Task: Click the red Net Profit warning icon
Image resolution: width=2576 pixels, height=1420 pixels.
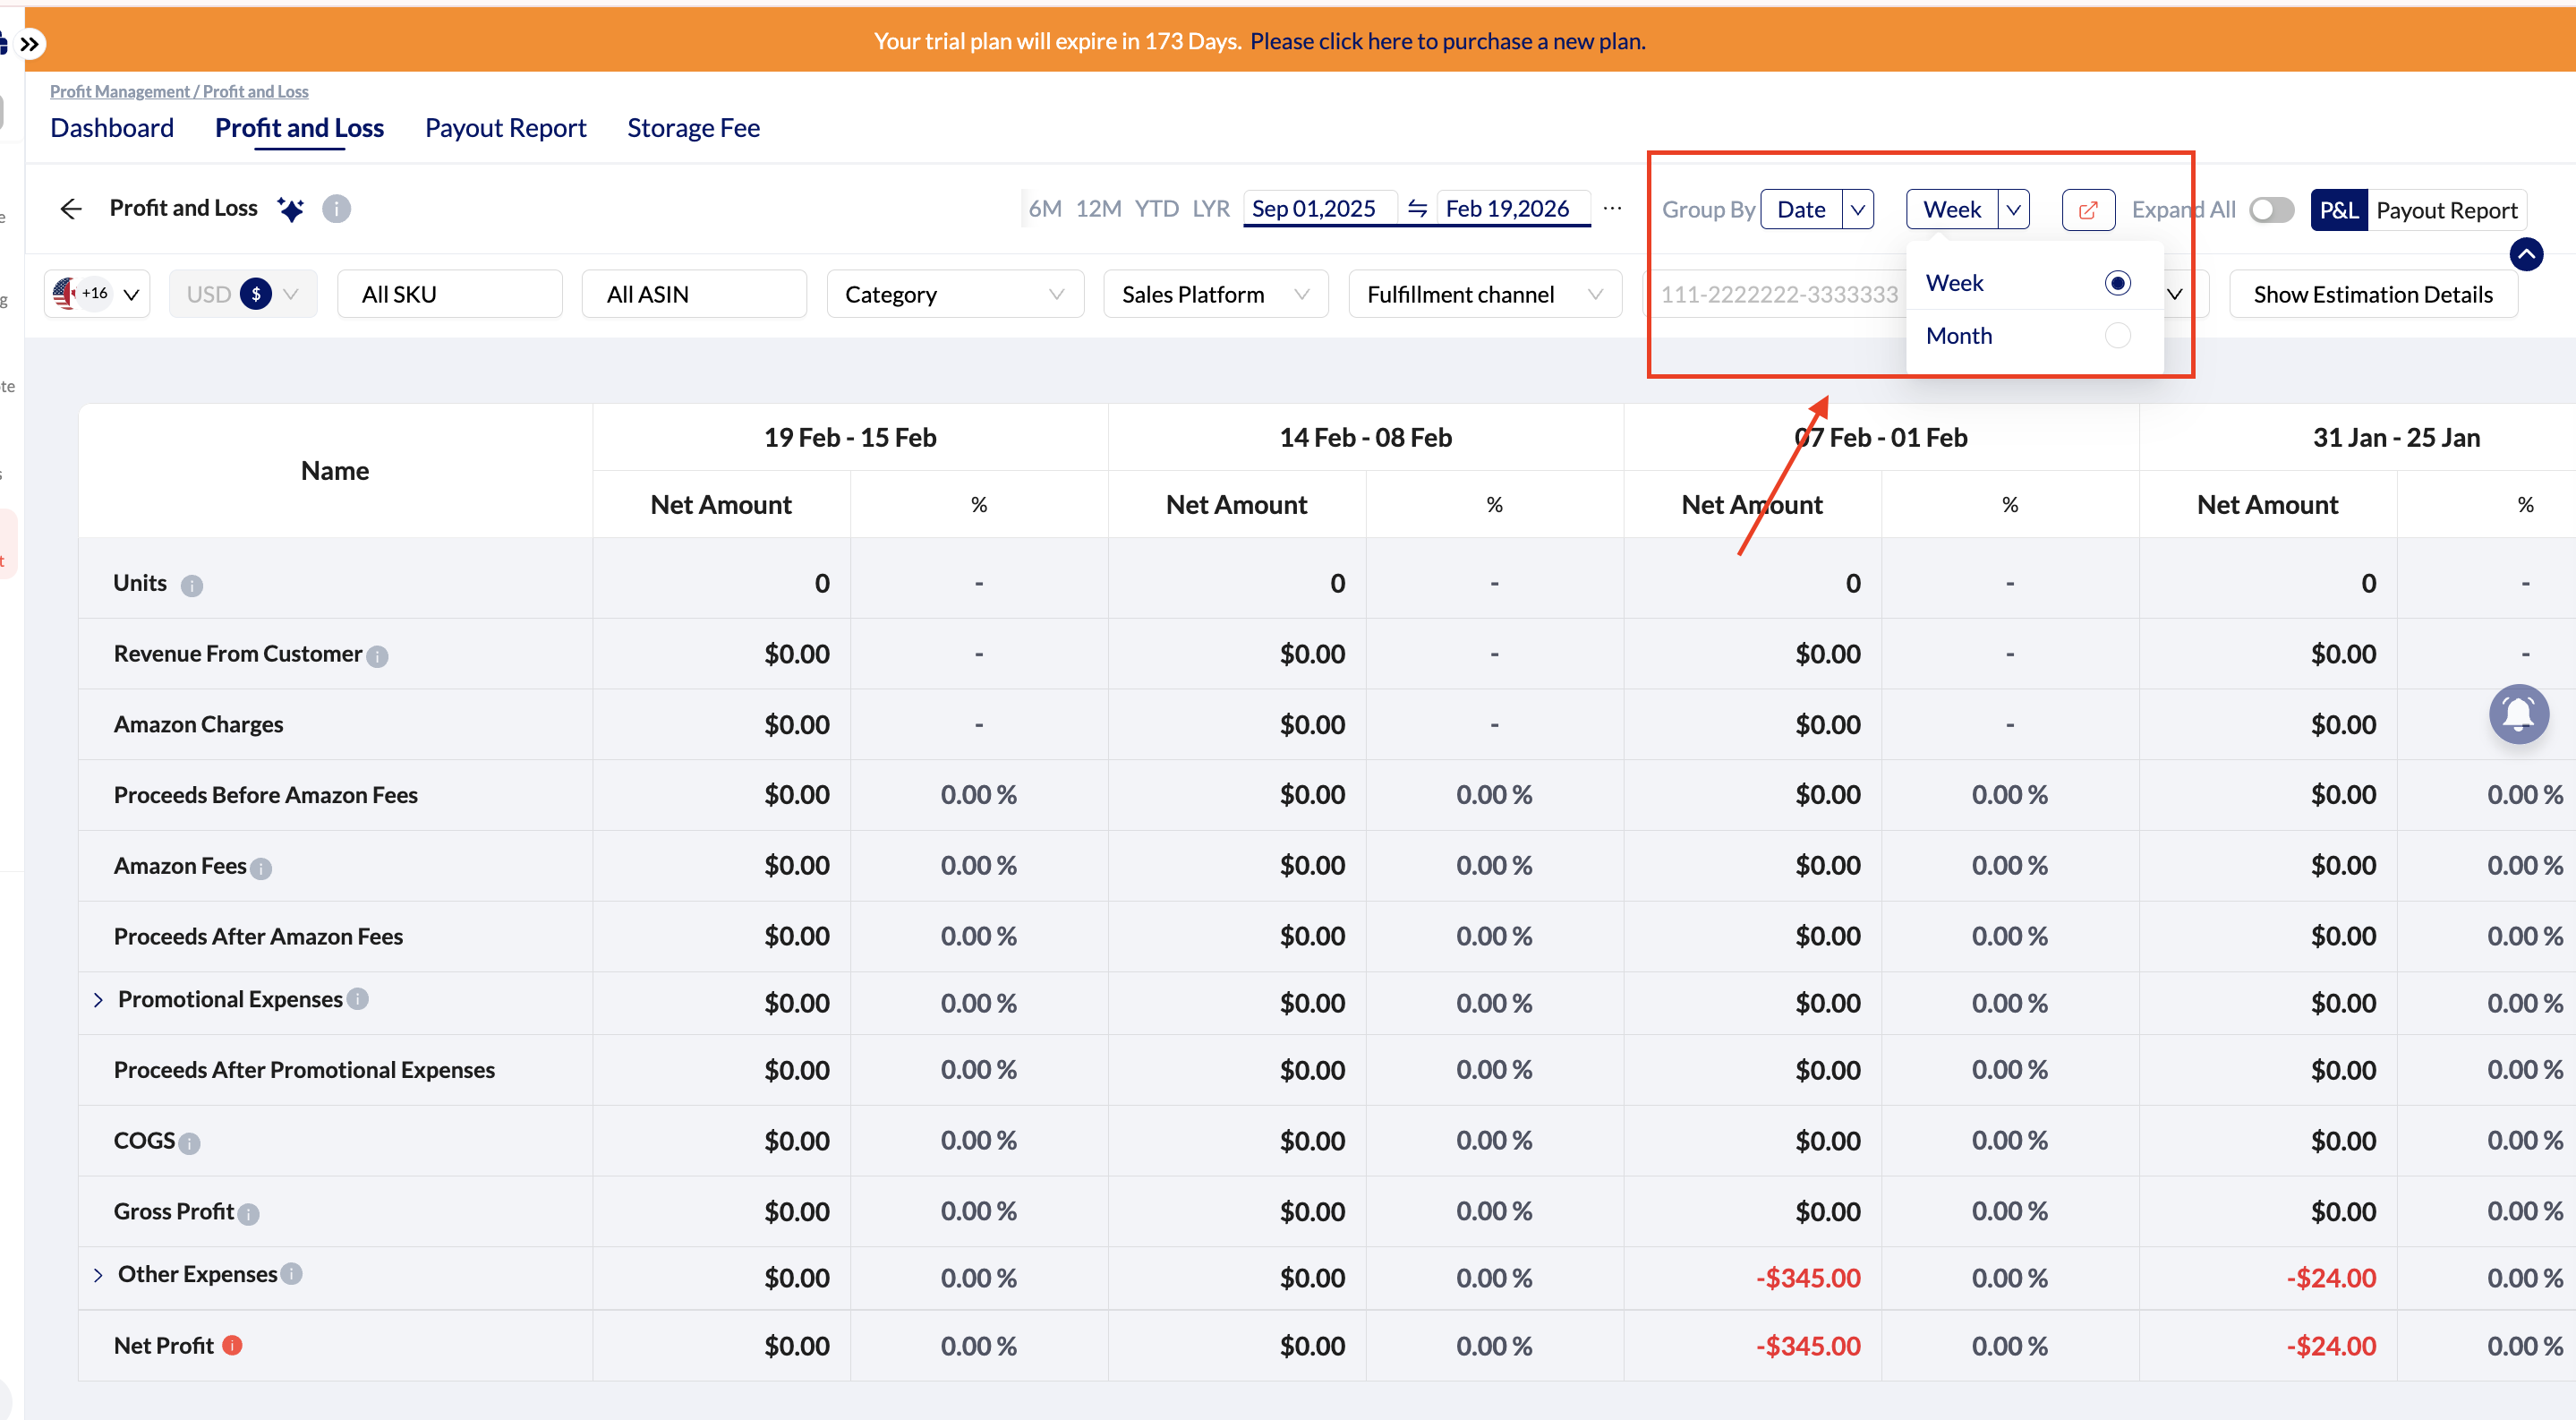Action: [232, 1345]
